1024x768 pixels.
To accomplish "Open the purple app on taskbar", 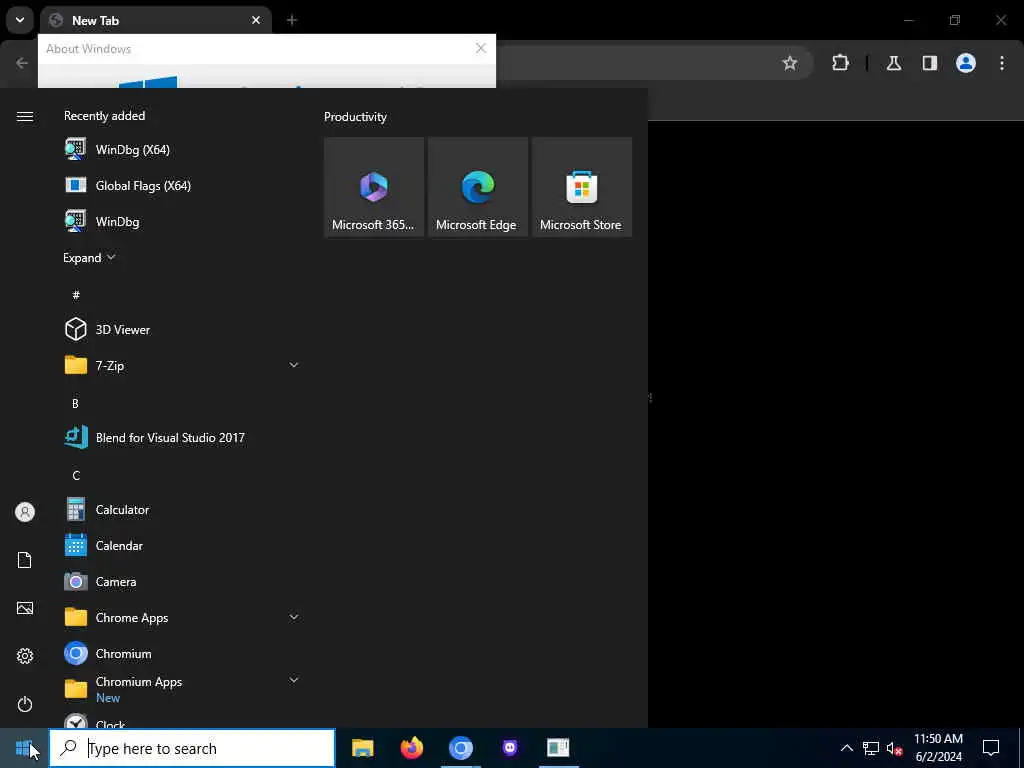I will pyautogui.click(x=510, y=748).
